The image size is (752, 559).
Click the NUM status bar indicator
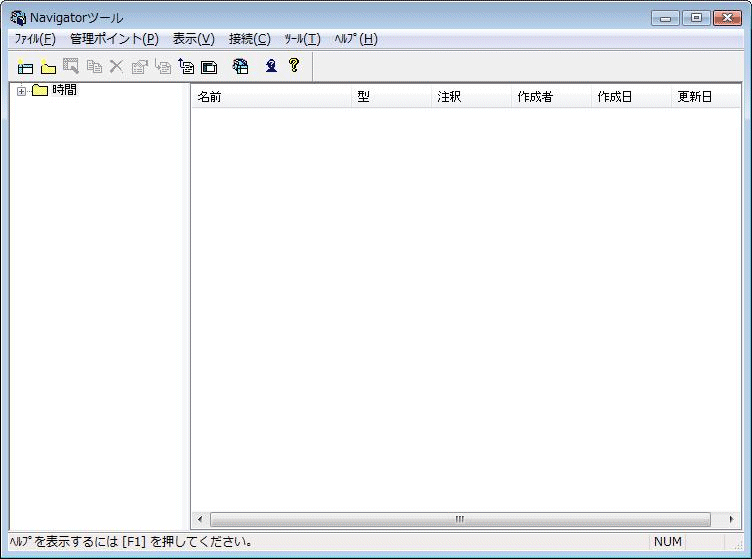tap(668, 542)
